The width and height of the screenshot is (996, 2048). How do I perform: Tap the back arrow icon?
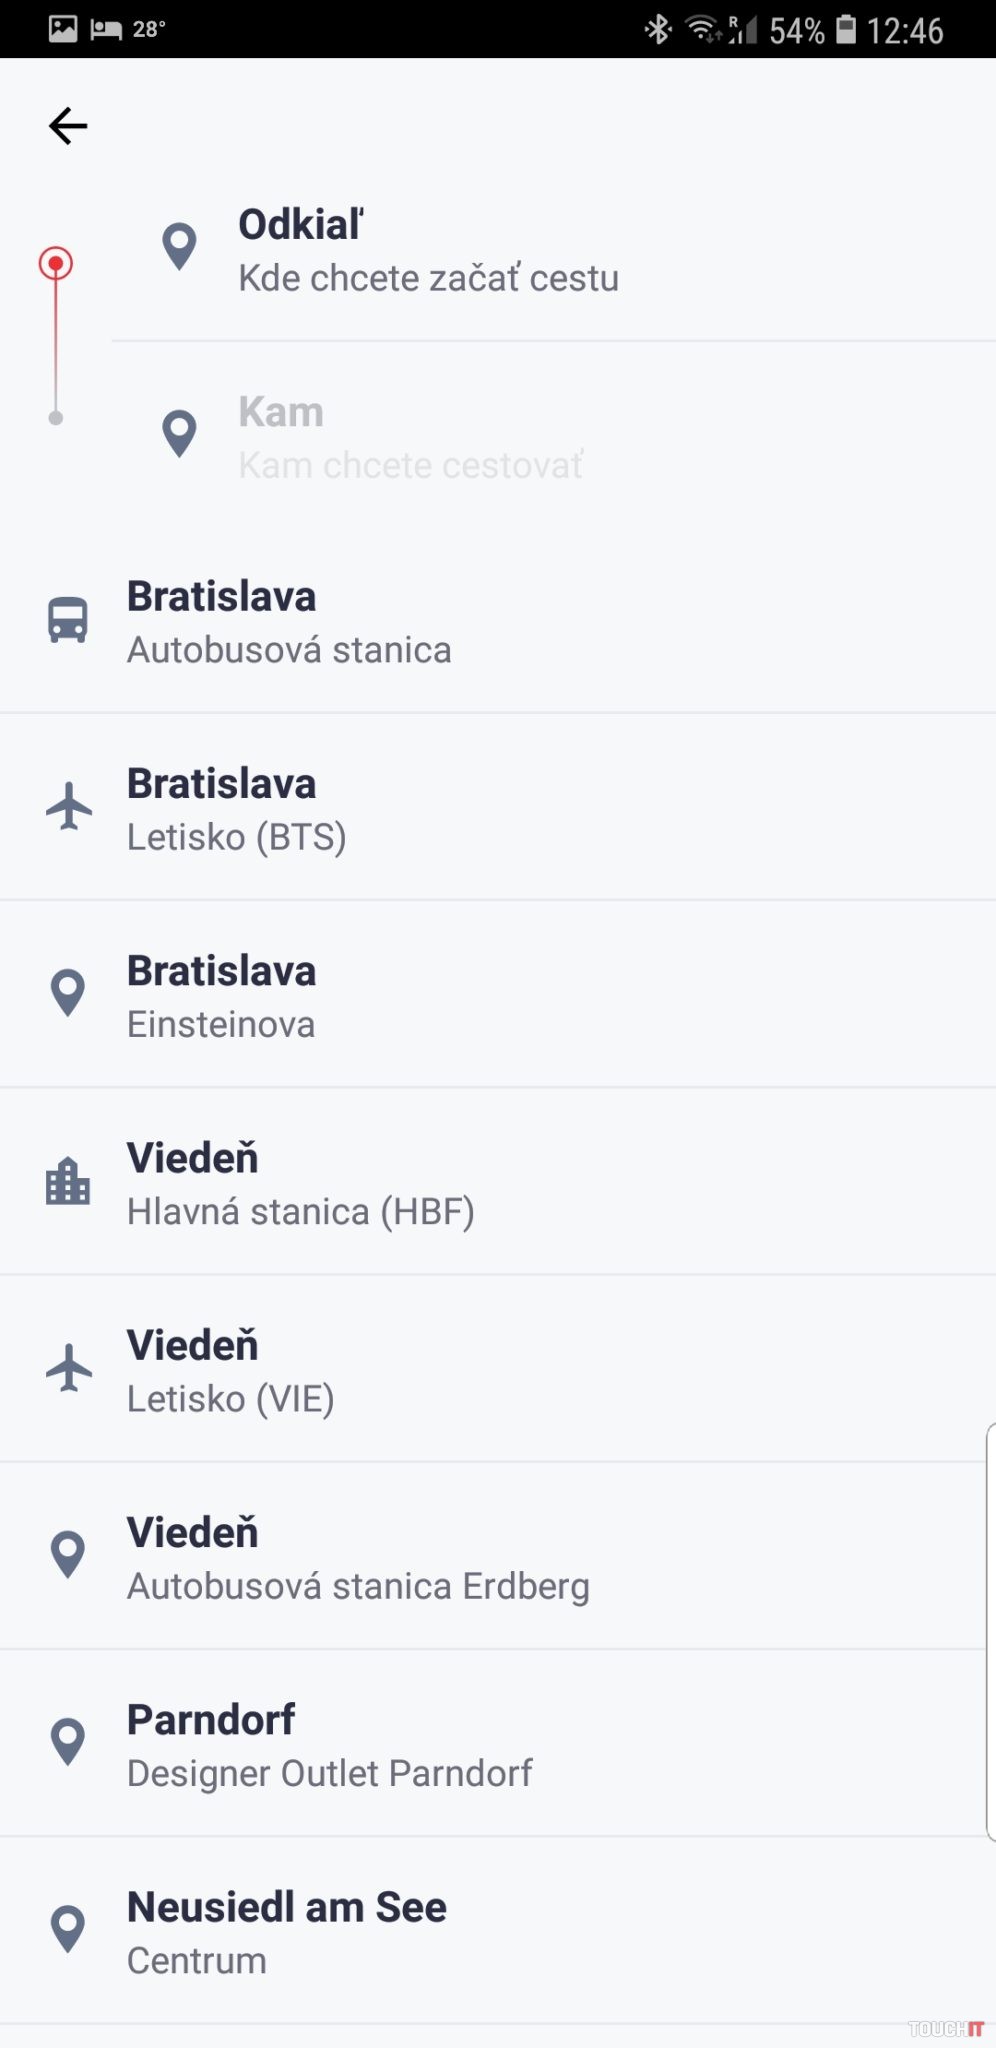tap(68, 126)
